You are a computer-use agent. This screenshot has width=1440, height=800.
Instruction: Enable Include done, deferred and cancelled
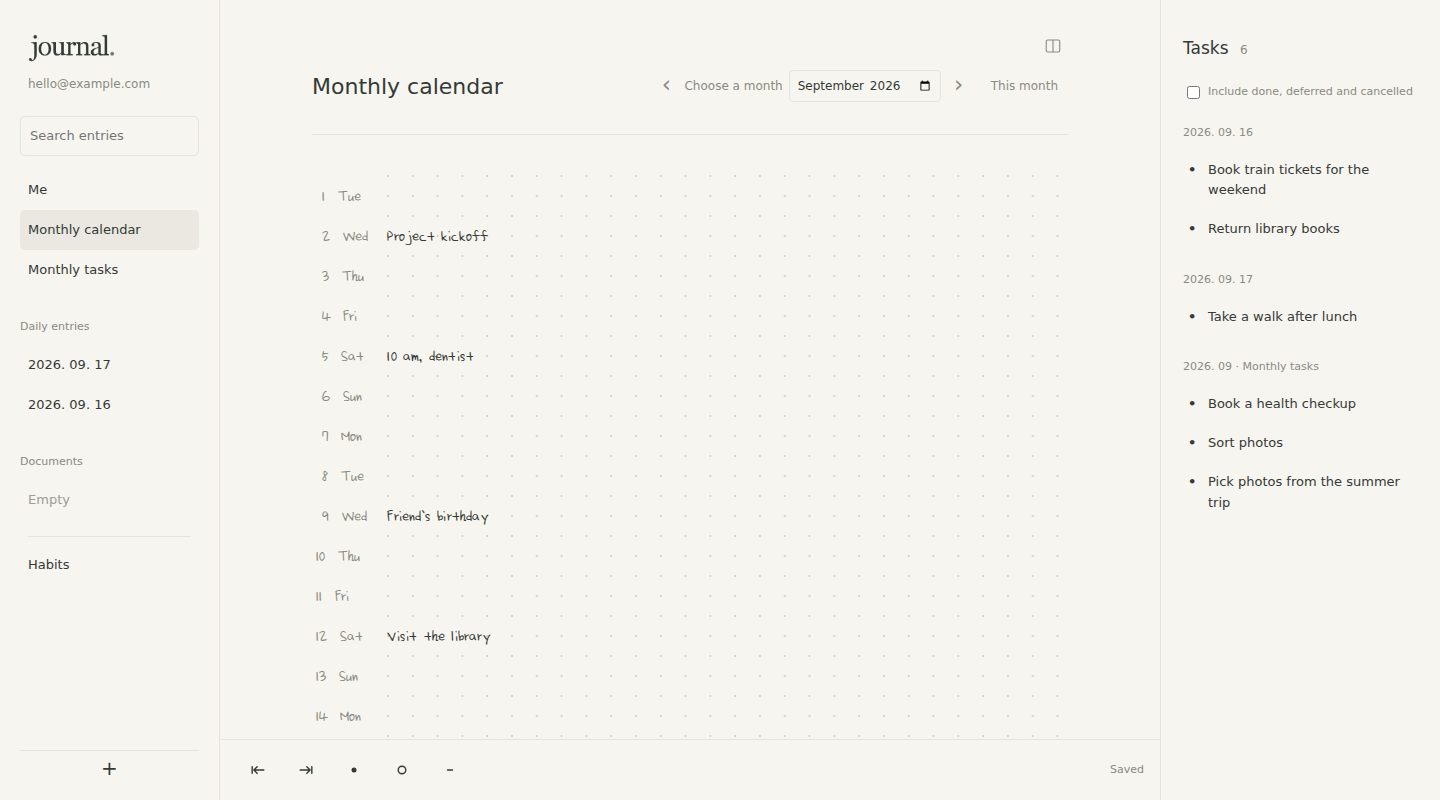1193,92
